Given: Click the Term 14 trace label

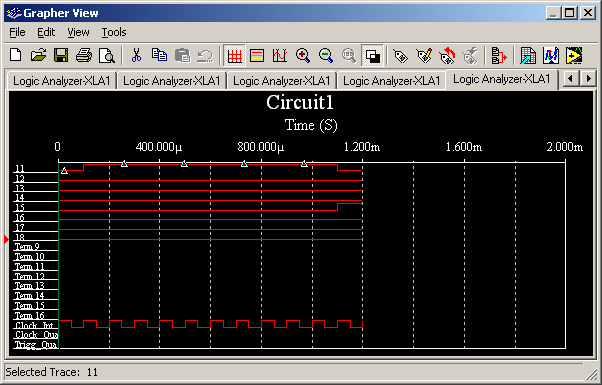Looking at the screenshot, I should (30, 296).
